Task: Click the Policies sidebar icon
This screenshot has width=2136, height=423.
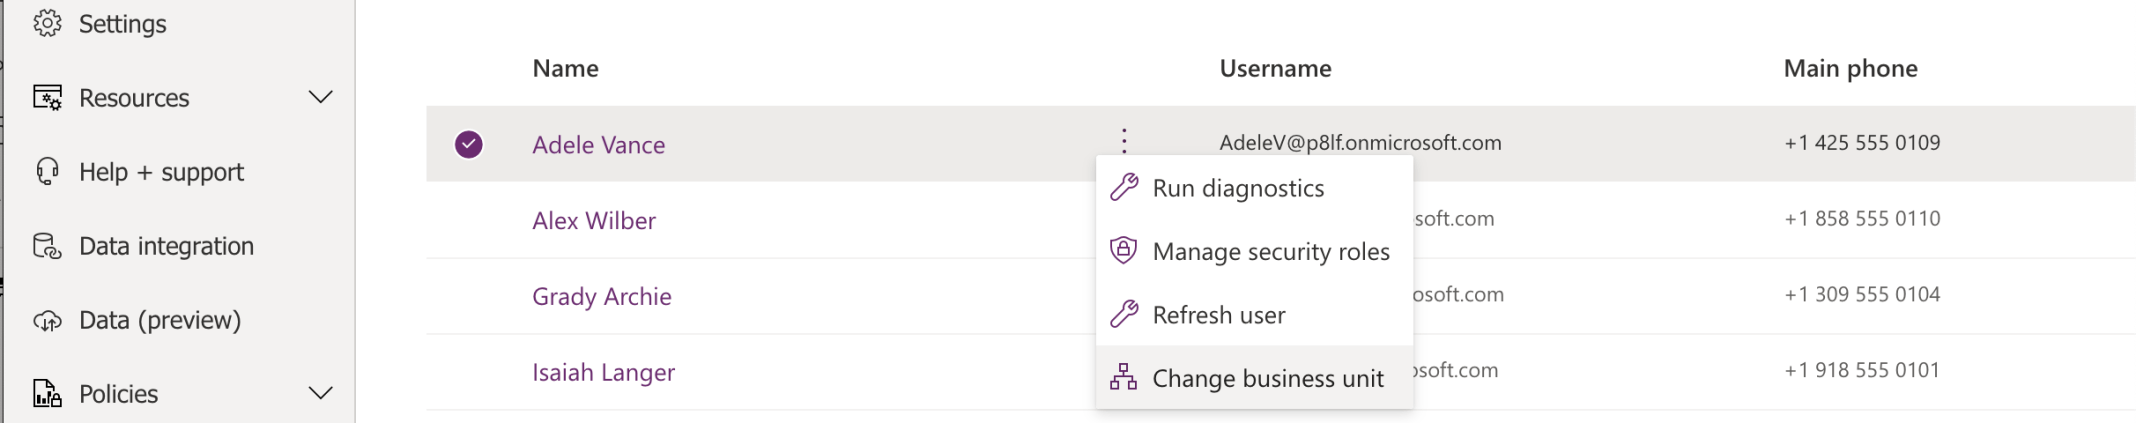Action: point(47,393)
